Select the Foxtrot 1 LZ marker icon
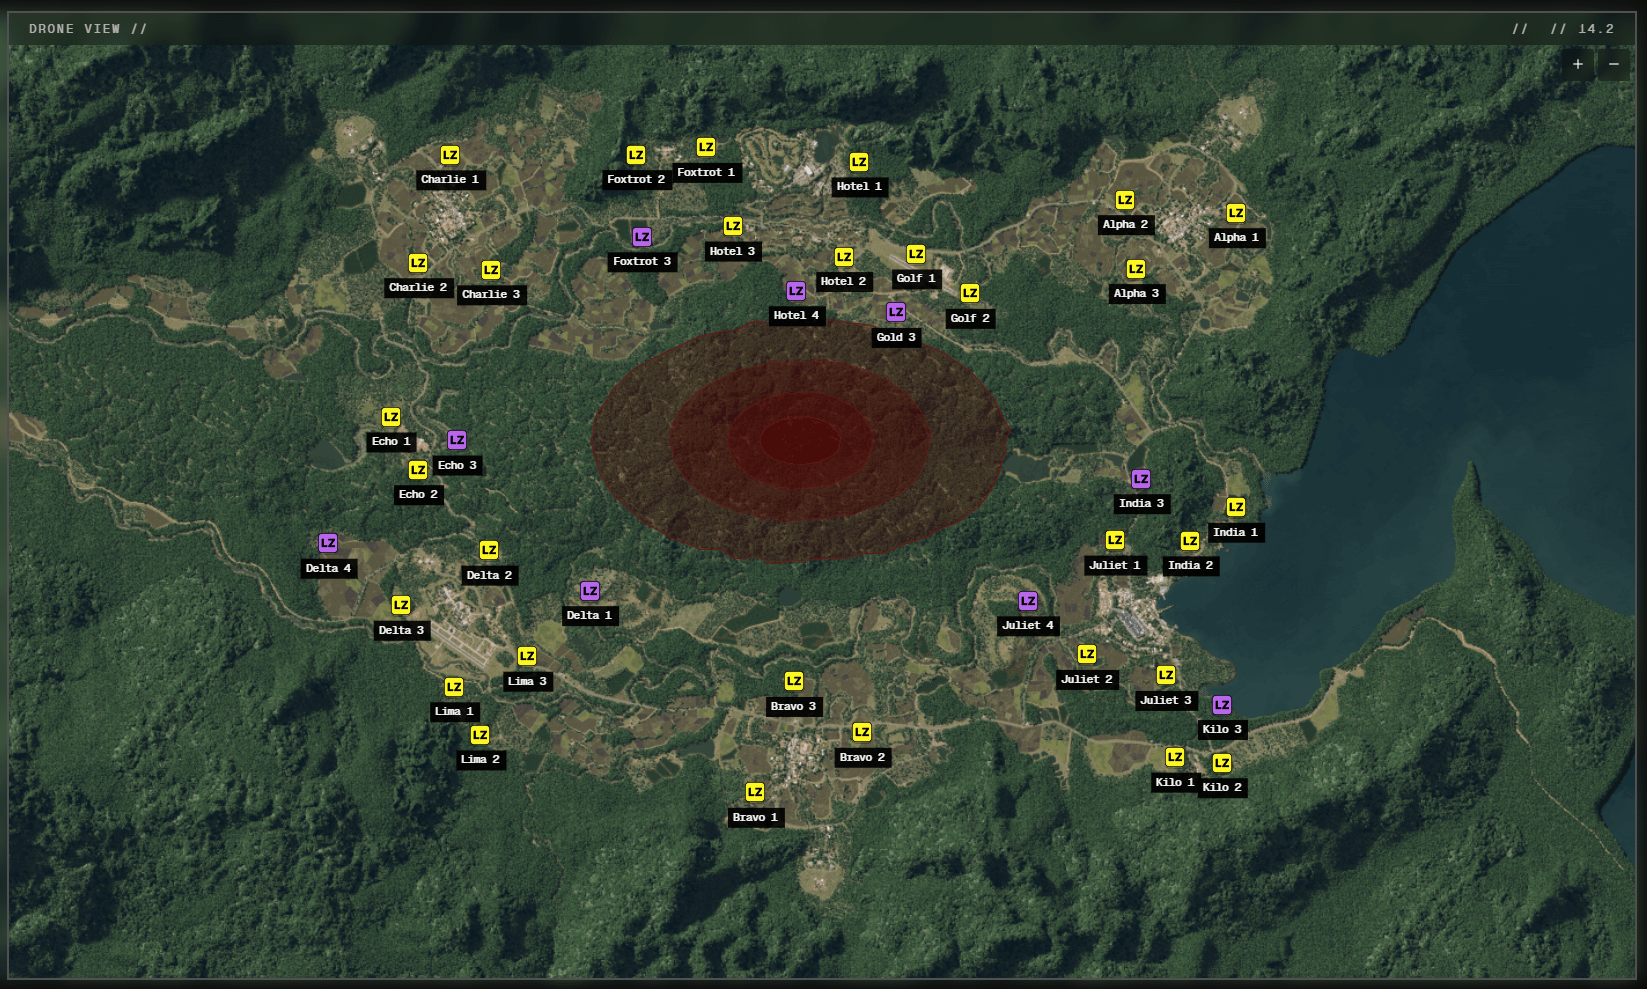This screenshot has height=989, width=1647. [x=706, y=147]
